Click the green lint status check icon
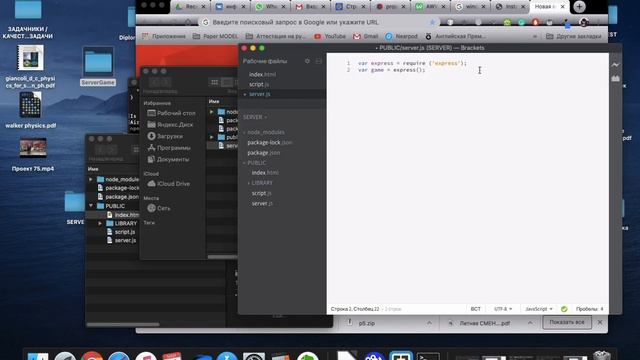Screen dimensions: 640x360 tap(564, 309)
